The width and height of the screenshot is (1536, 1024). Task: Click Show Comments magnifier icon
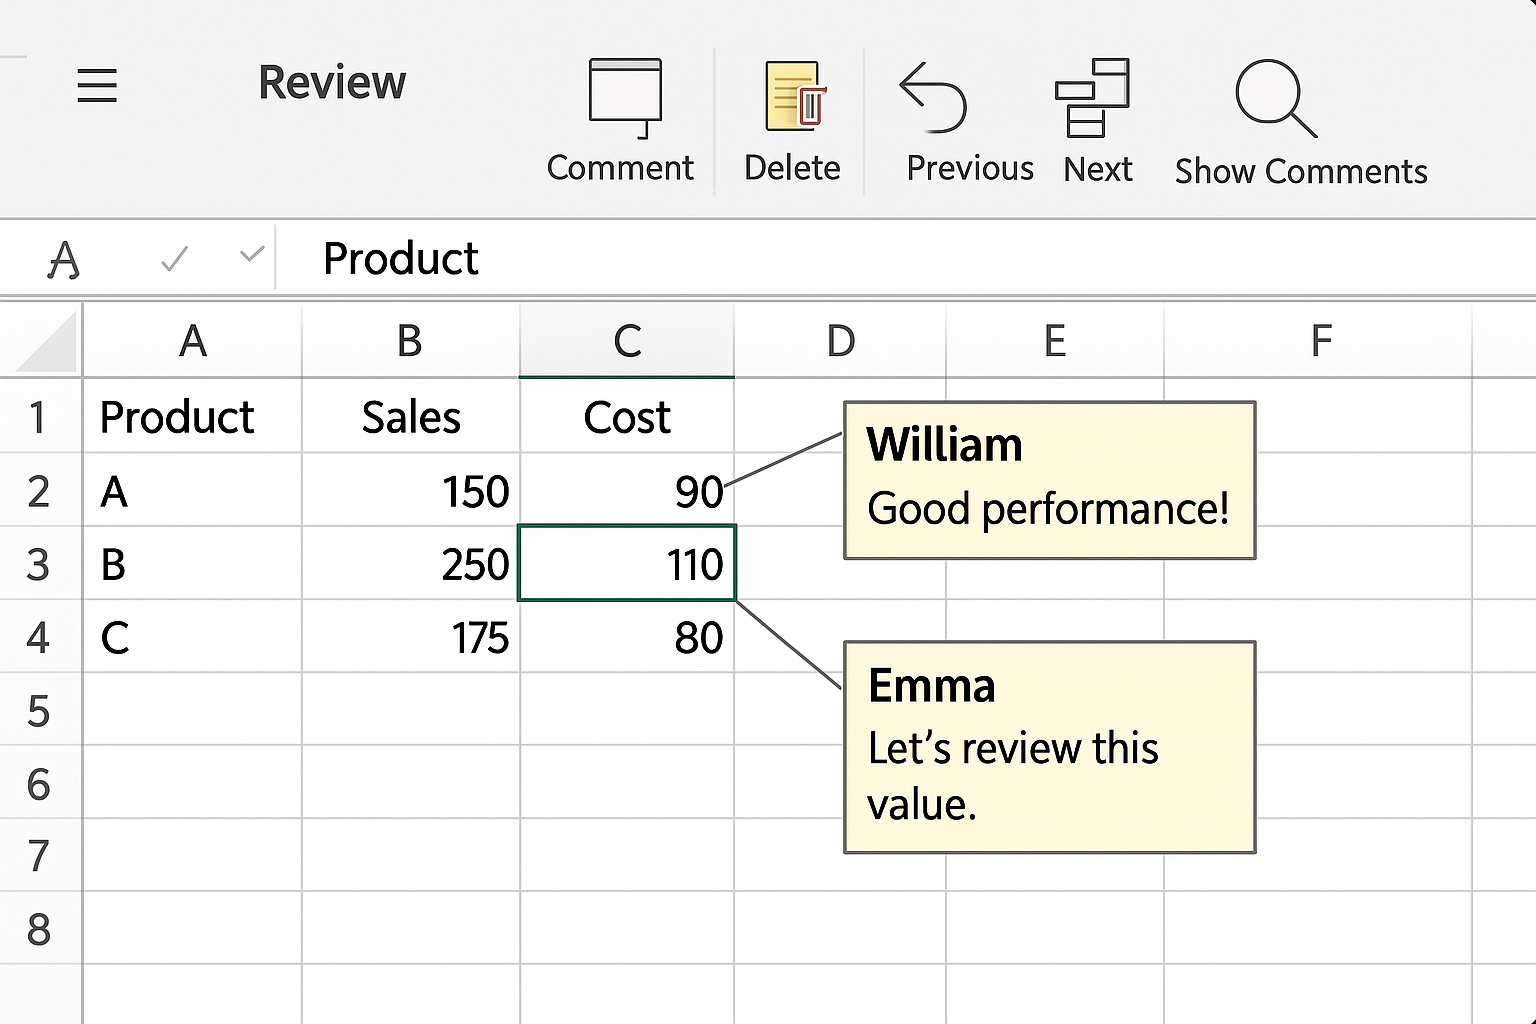[1276, 98]
